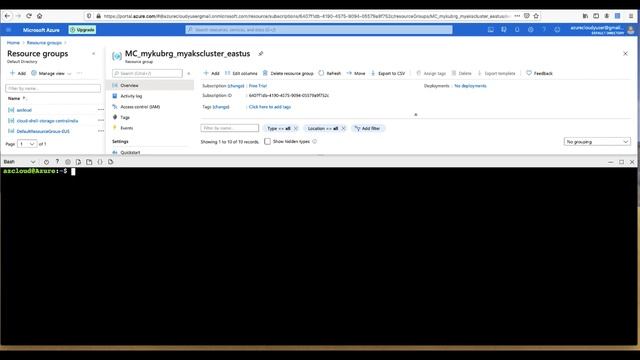This screenshot has width=640, height=360.
Task: Open the No deployments link
Action: (x=470, y=86)
